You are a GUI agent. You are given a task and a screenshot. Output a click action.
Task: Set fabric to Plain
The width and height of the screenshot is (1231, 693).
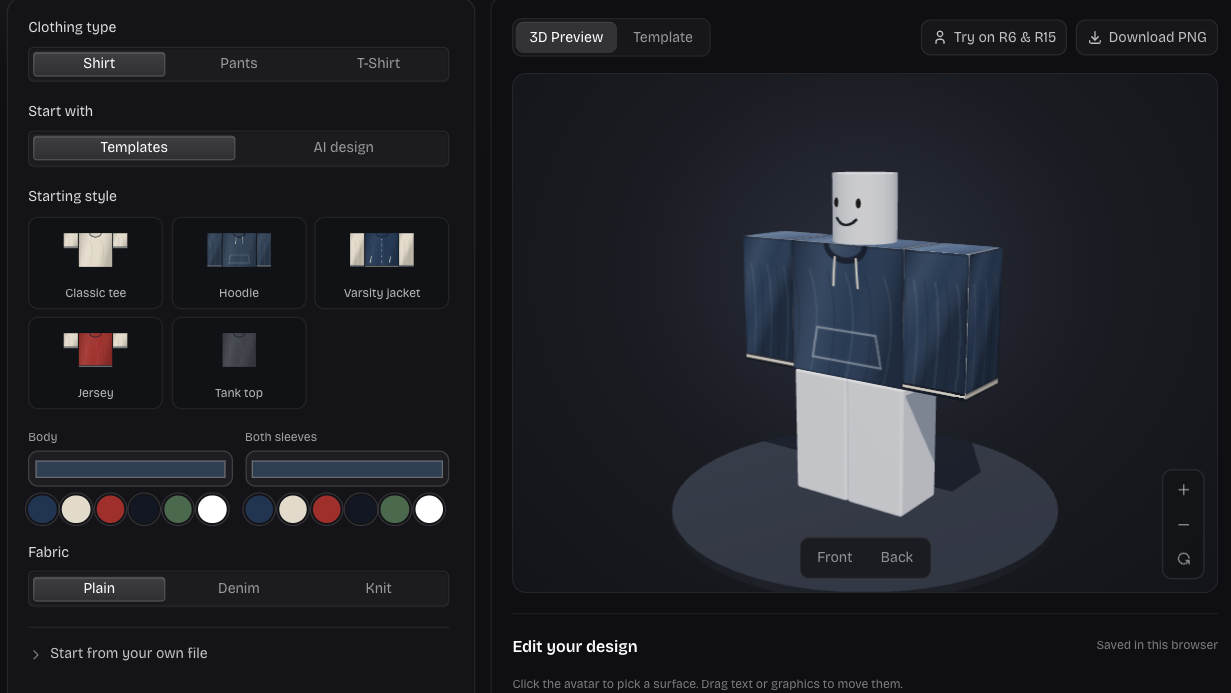click(x=99, y=588)
